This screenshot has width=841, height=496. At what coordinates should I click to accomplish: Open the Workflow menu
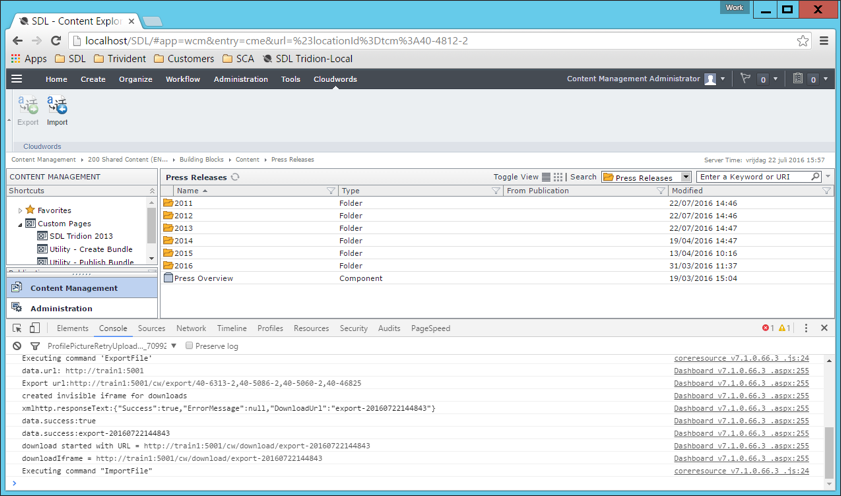pyautogui.click(x=183, y=79)
